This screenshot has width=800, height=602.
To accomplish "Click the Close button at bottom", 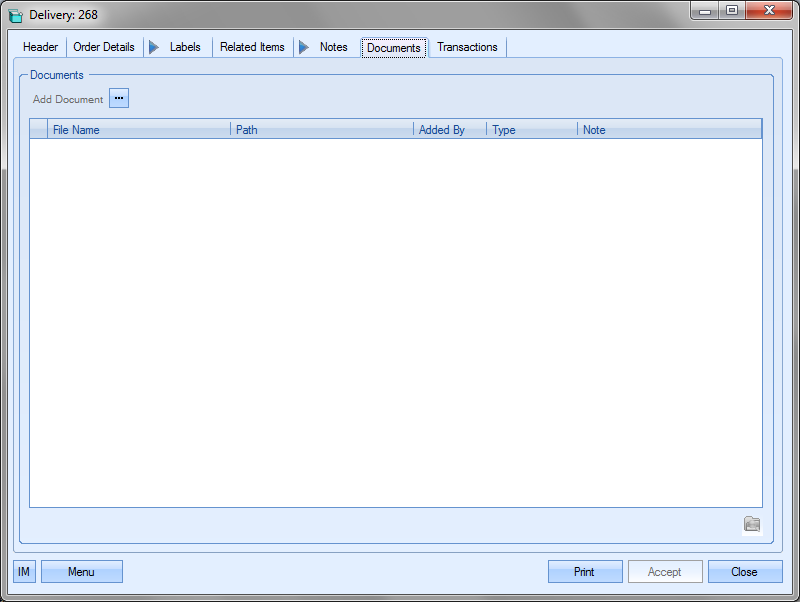I will point(745,571).
